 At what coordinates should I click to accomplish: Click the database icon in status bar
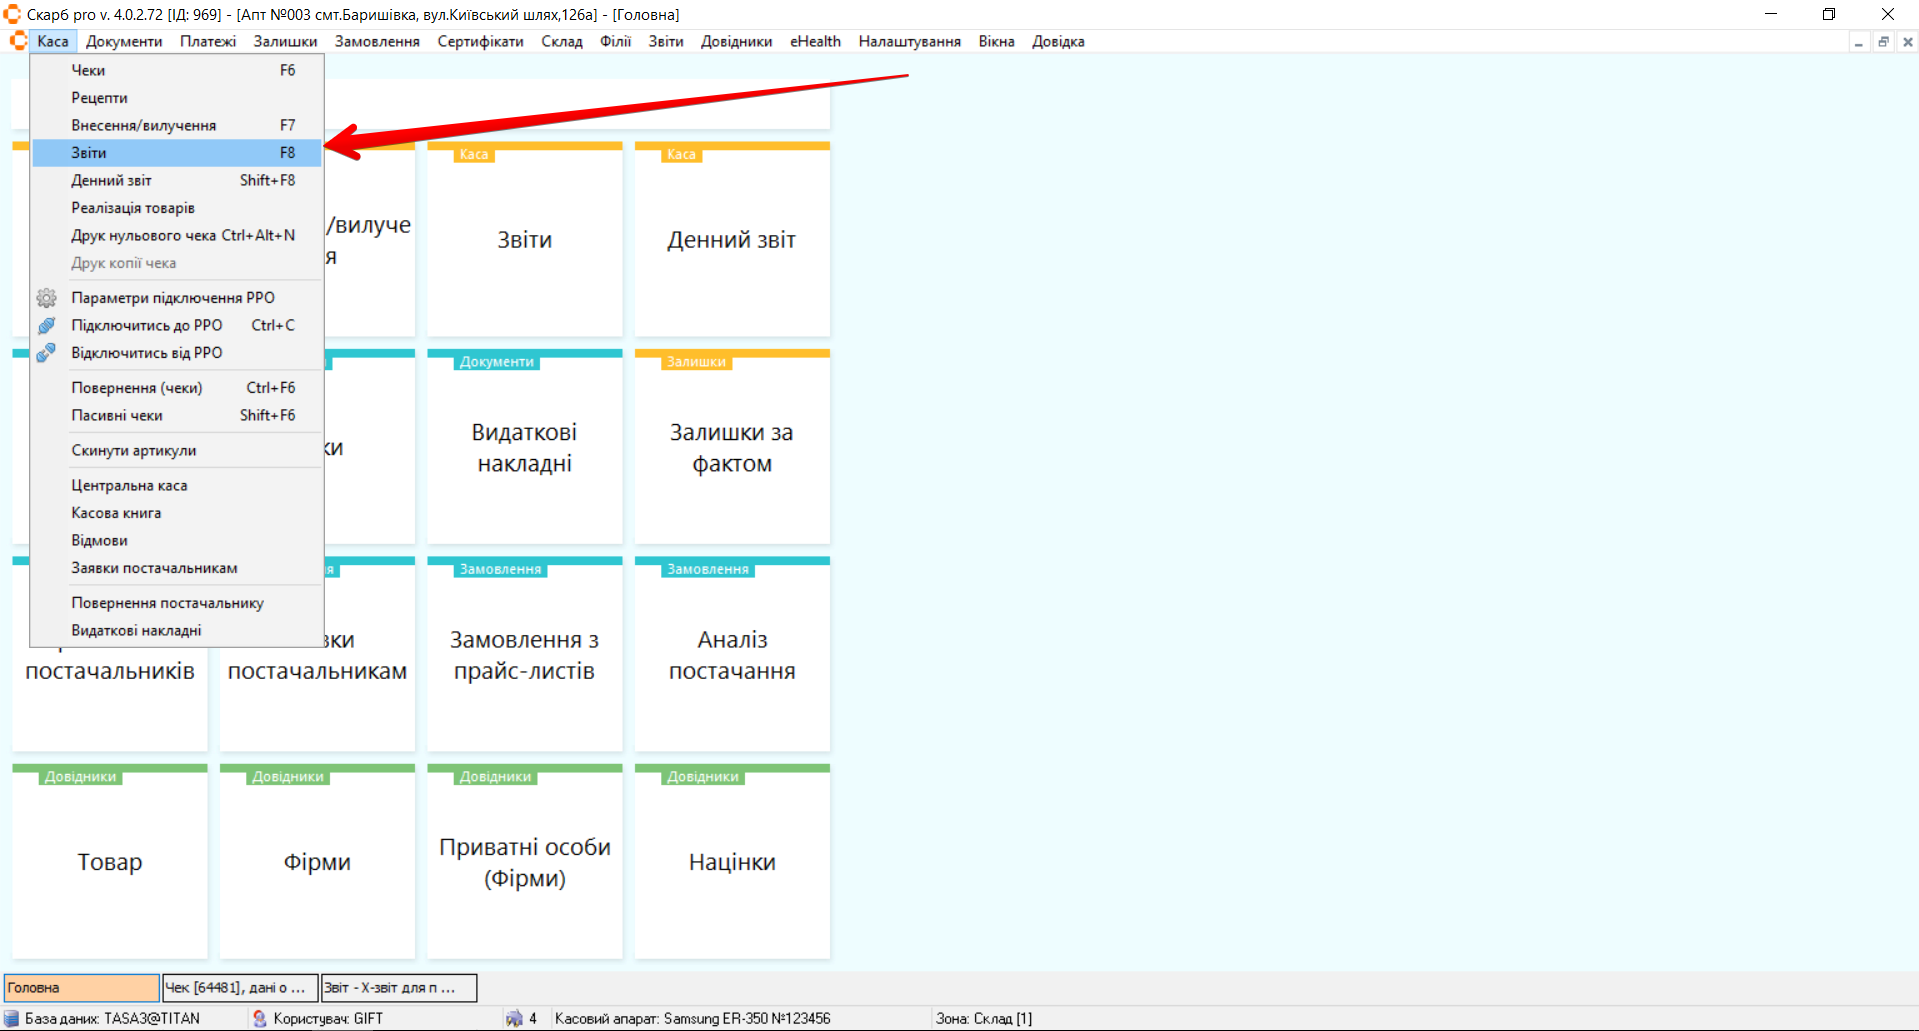[x=12, y=1018]
